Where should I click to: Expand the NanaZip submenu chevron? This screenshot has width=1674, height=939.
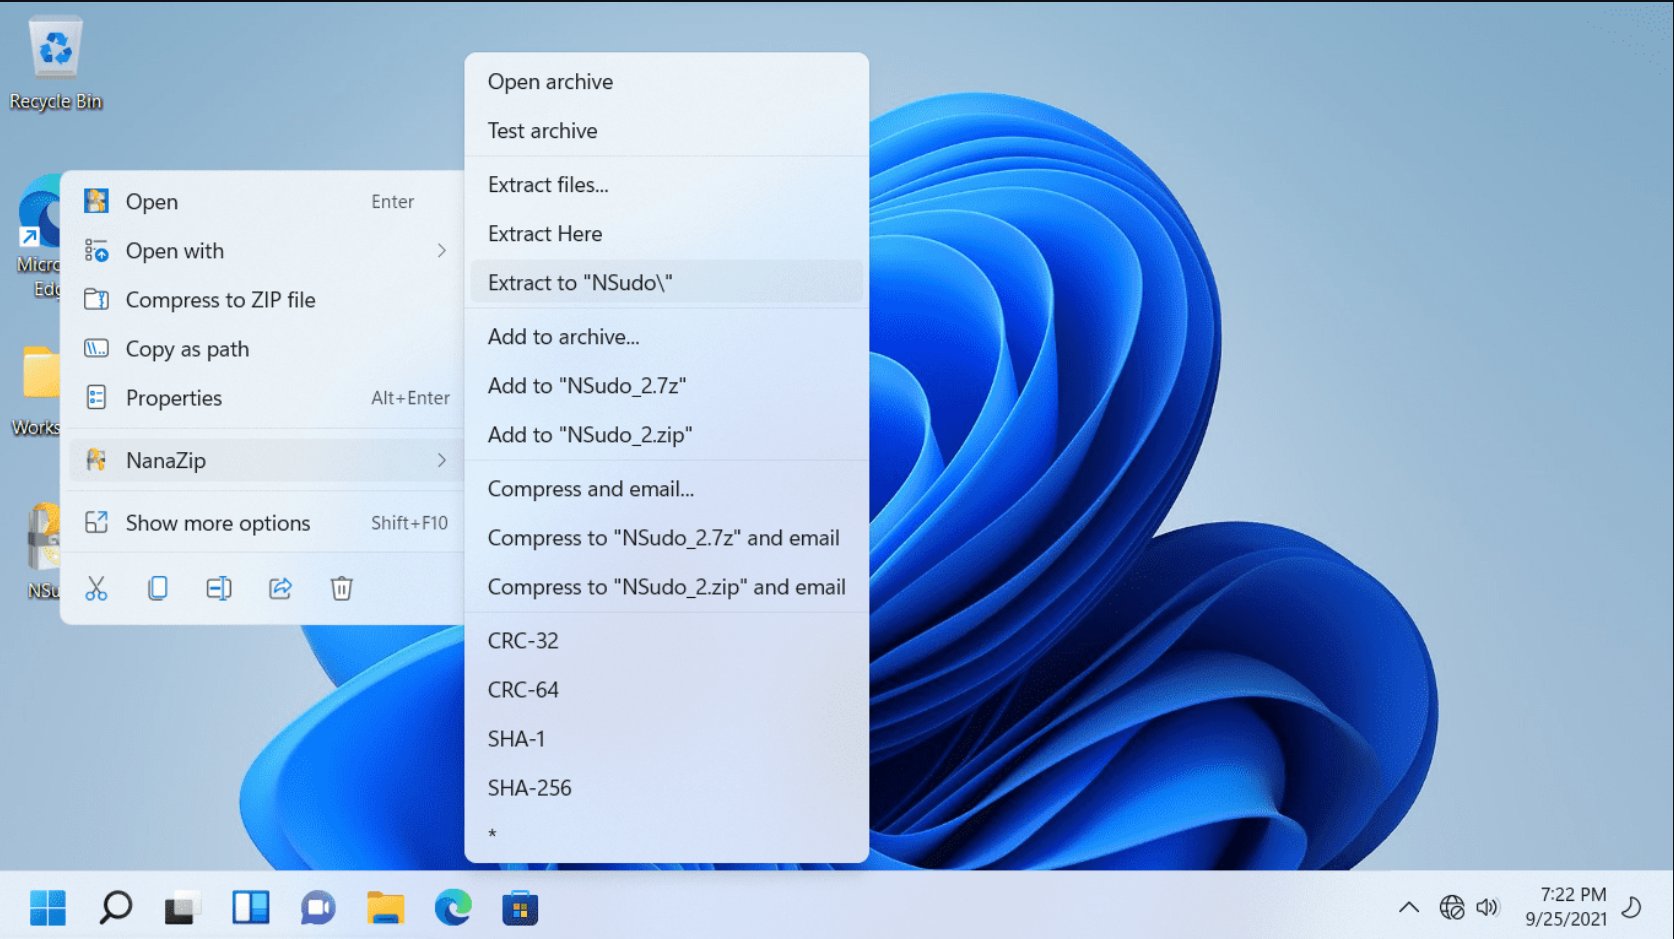click(441, 460)
